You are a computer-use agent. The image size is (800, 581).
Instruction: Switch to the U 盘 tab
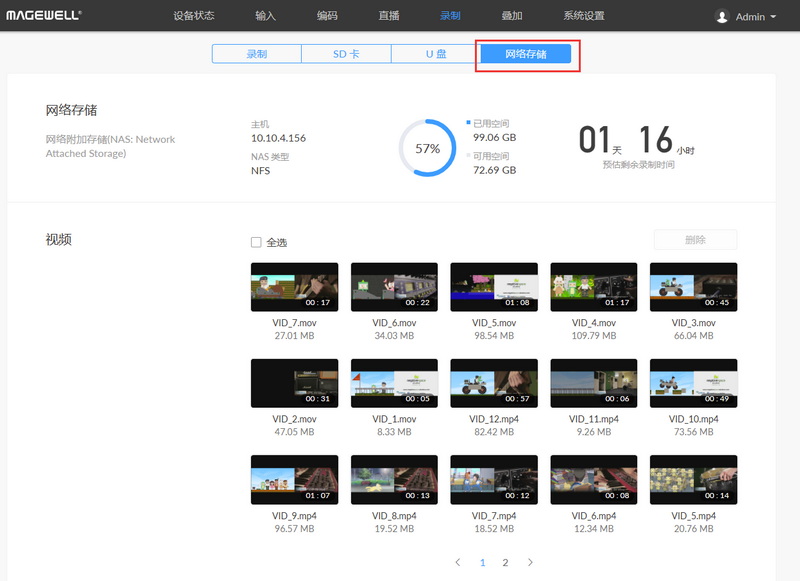point(436,54)
